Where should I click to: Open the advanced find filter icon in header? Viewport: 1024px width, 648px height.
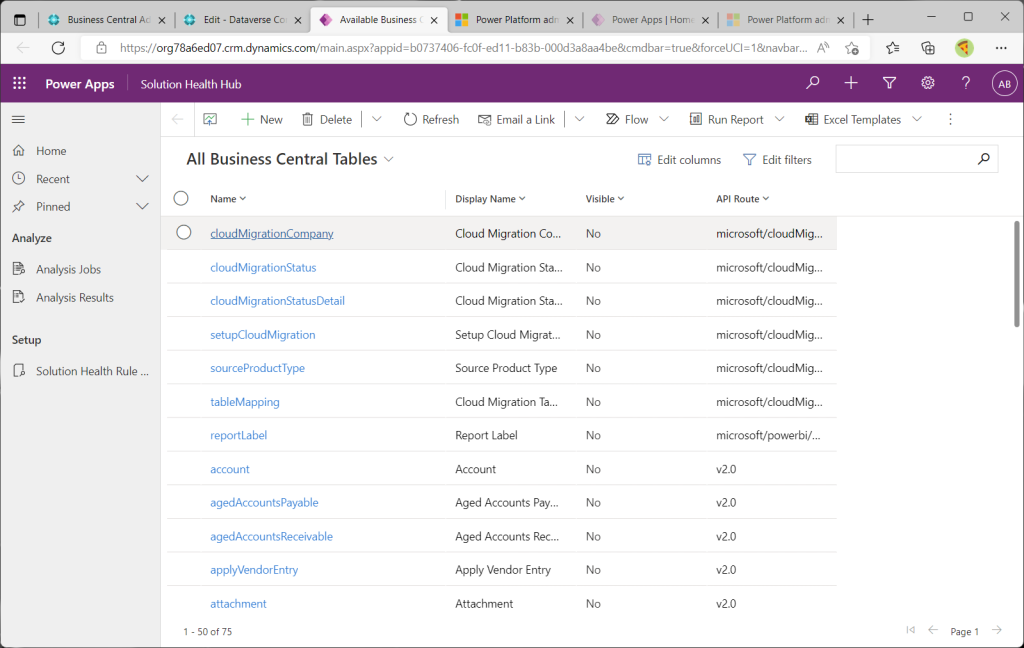[889, 83]
